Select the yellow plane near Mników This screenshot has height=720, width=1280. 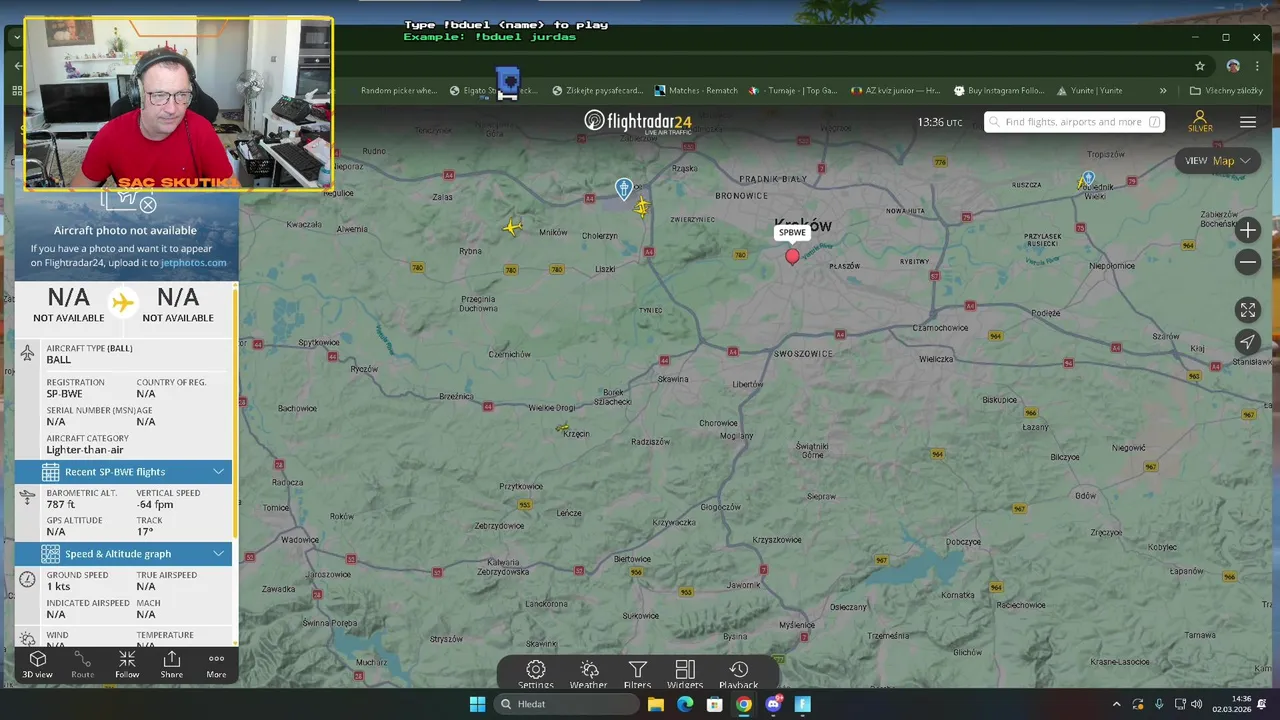tap(512, 228)
